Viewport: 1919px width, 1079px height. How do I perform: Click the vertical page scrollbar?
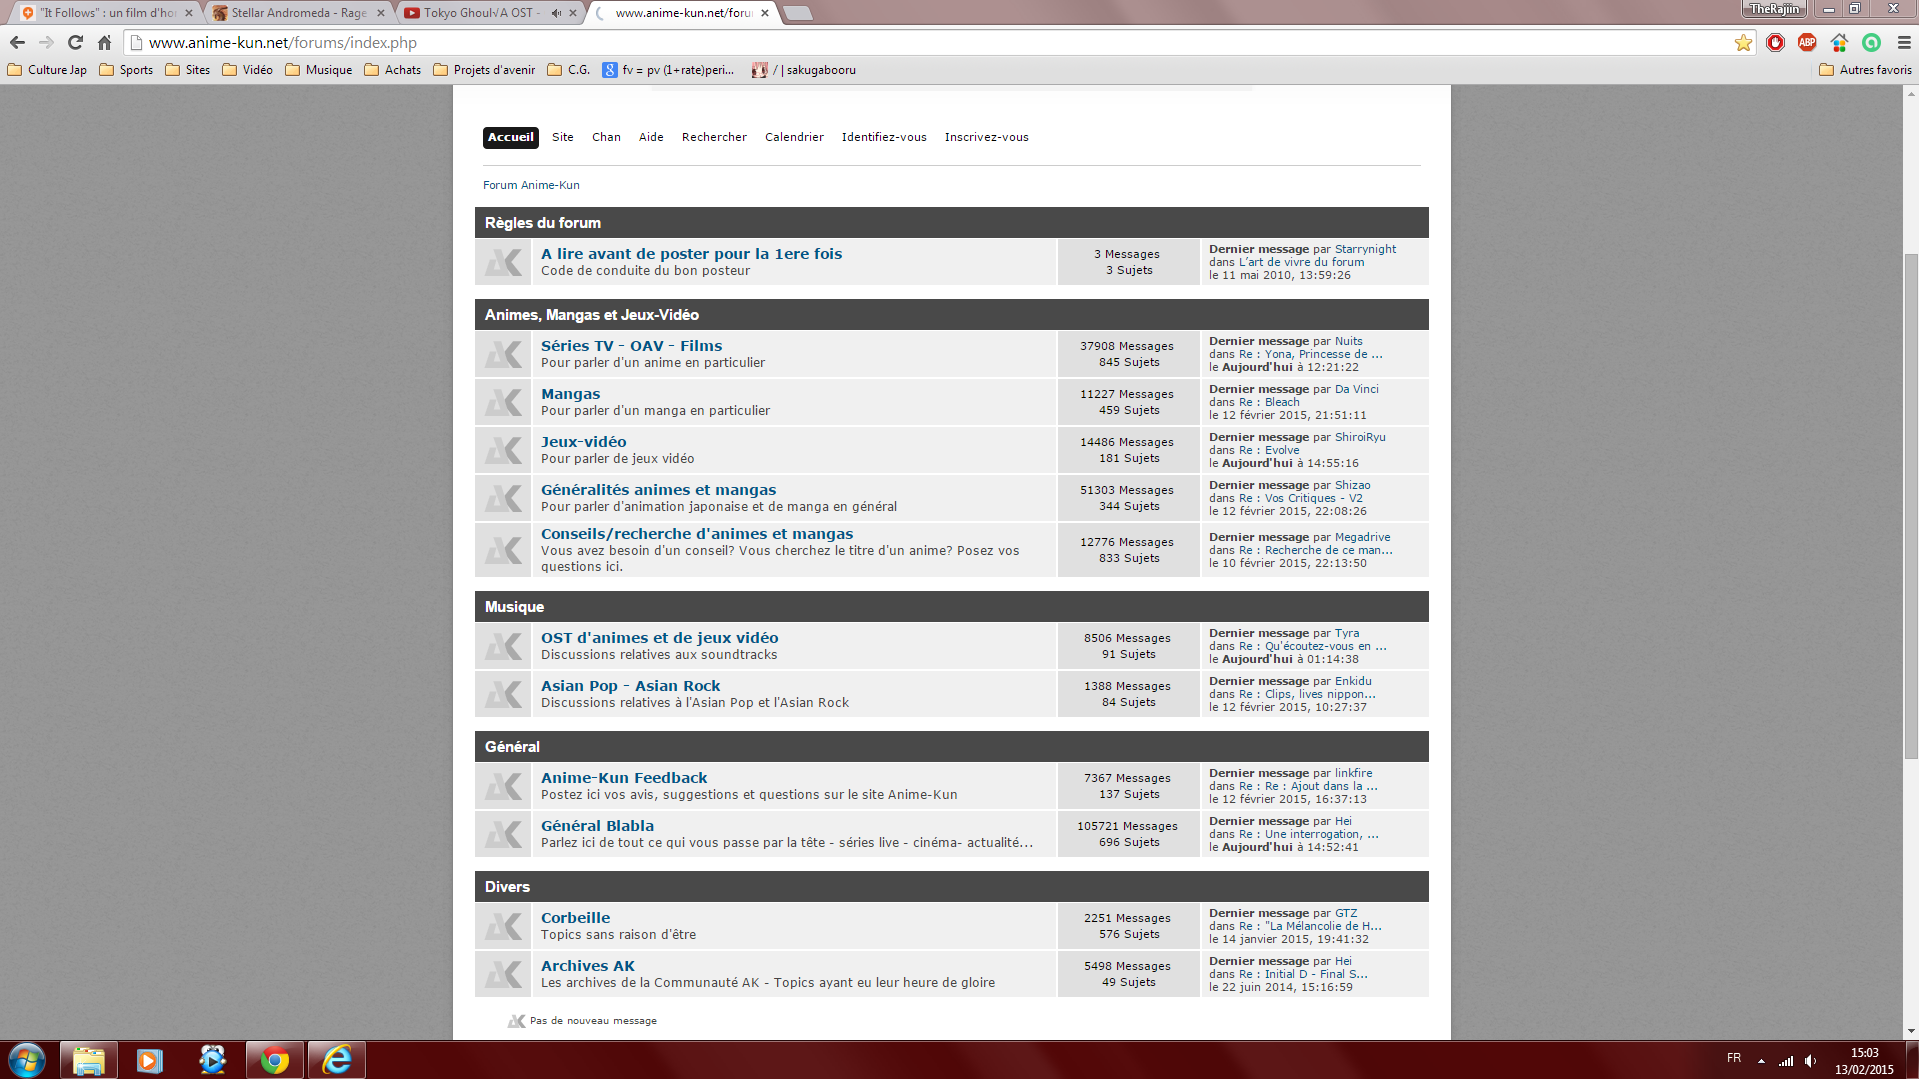click(1911, 505)
